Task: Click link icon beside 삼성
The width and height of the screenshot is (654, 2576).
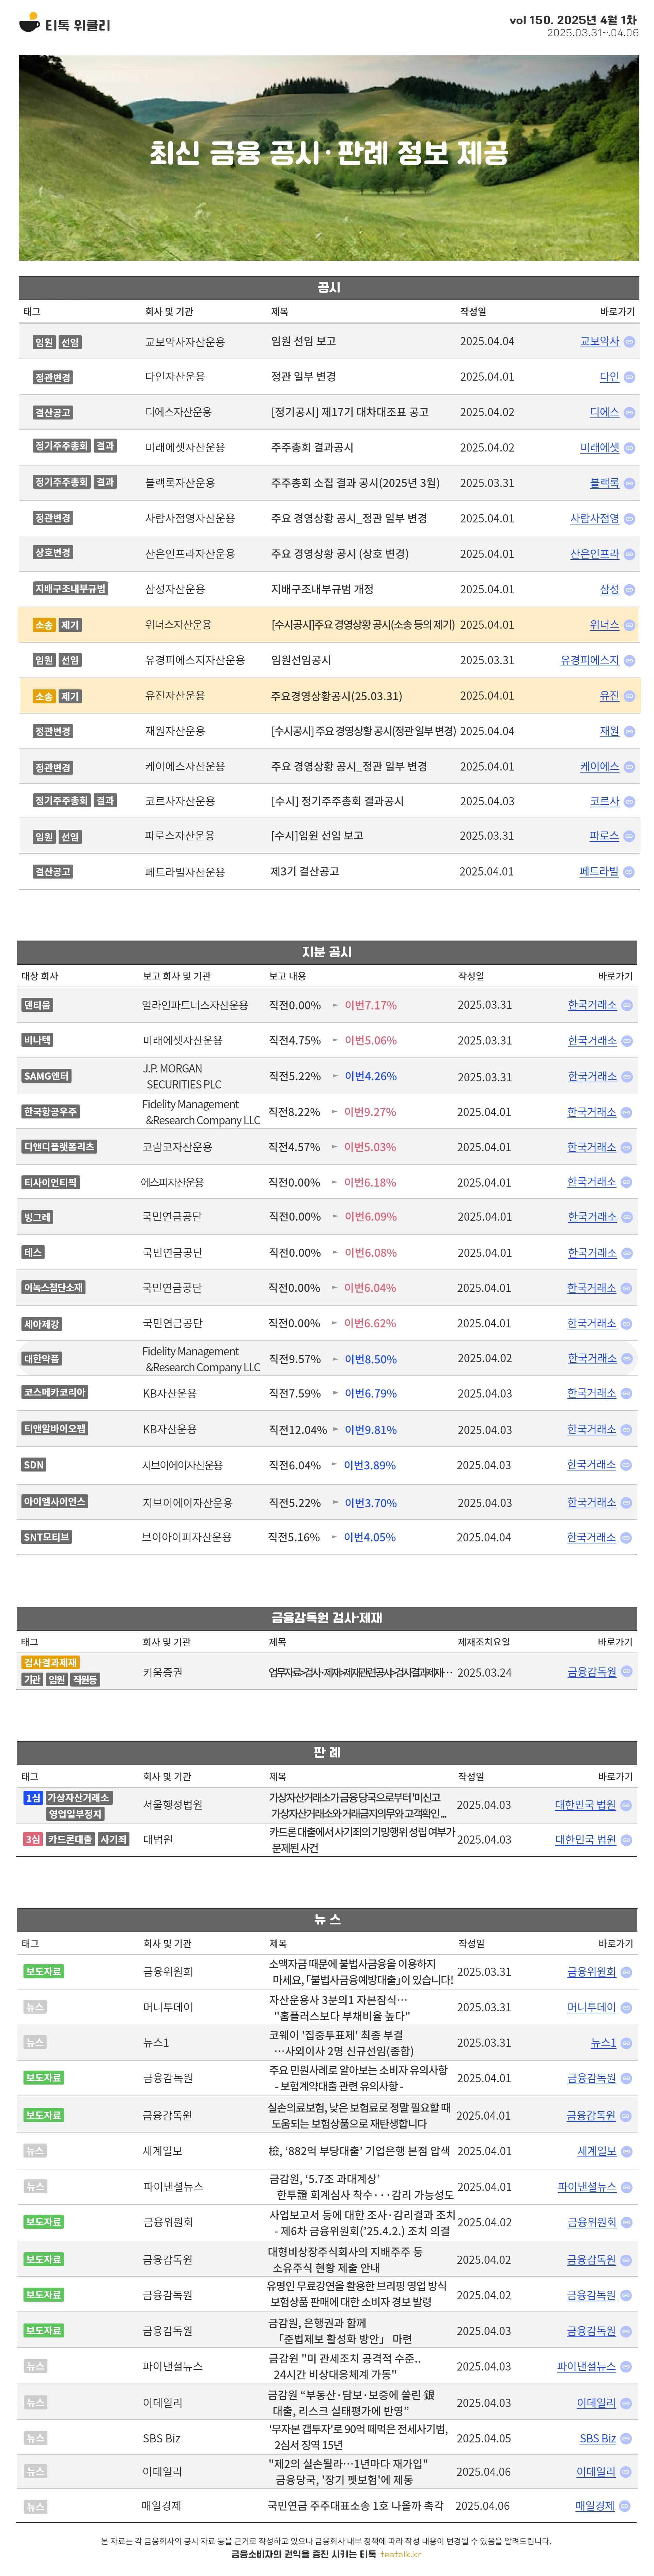Action: (x=629, y=590)
